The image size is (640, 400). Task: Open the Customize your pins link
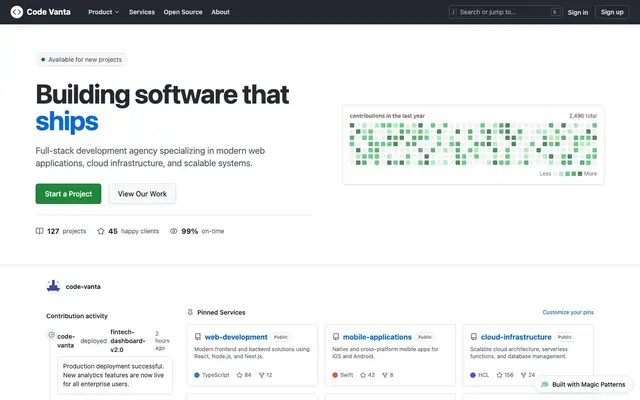568,312
